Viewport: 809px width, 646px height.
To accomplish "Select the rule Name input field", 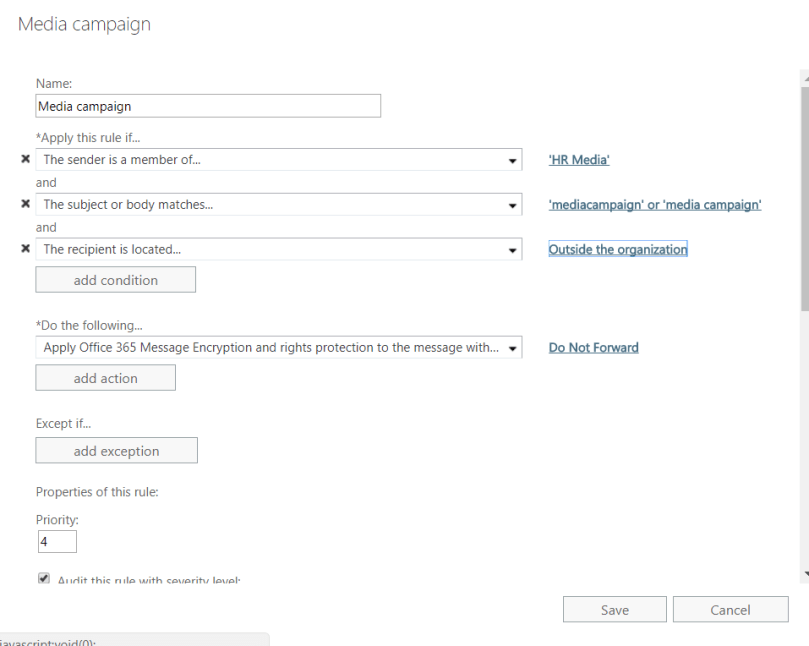I will click(x=207, y=105).
